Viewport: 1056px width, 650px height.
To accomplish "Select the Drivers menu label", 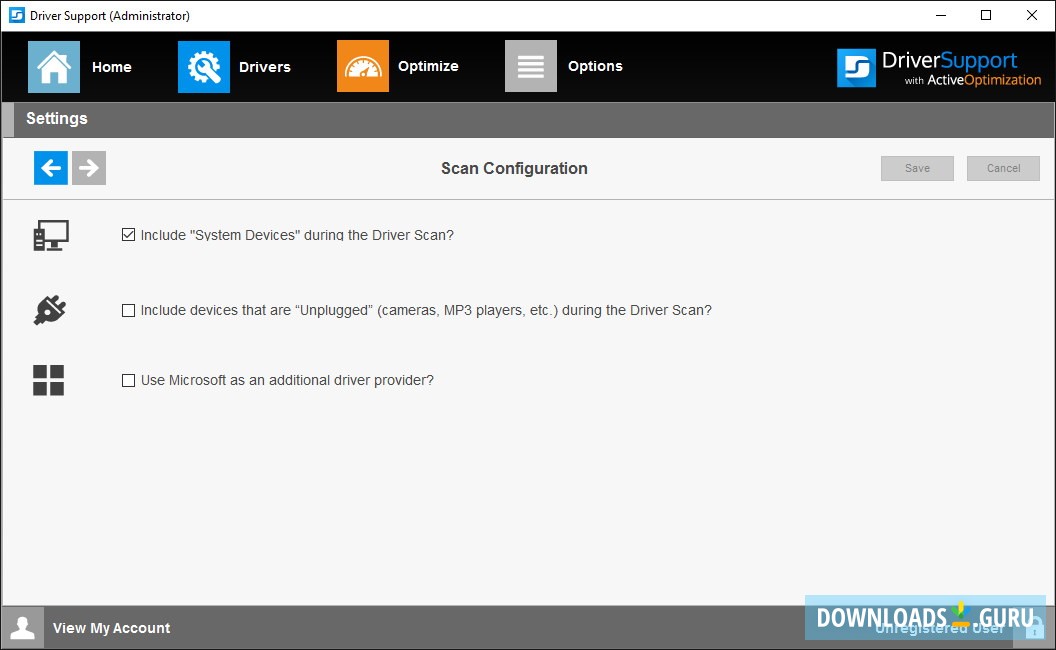I will 265,67.
